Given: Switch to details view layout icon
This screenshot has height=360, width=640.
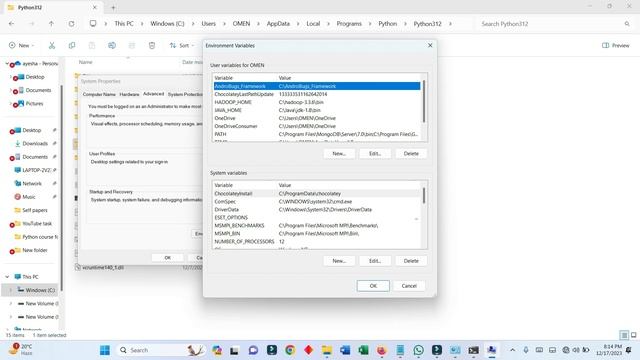Looking at the screenshot, I should pyautogui.click(x=624, y=335).
